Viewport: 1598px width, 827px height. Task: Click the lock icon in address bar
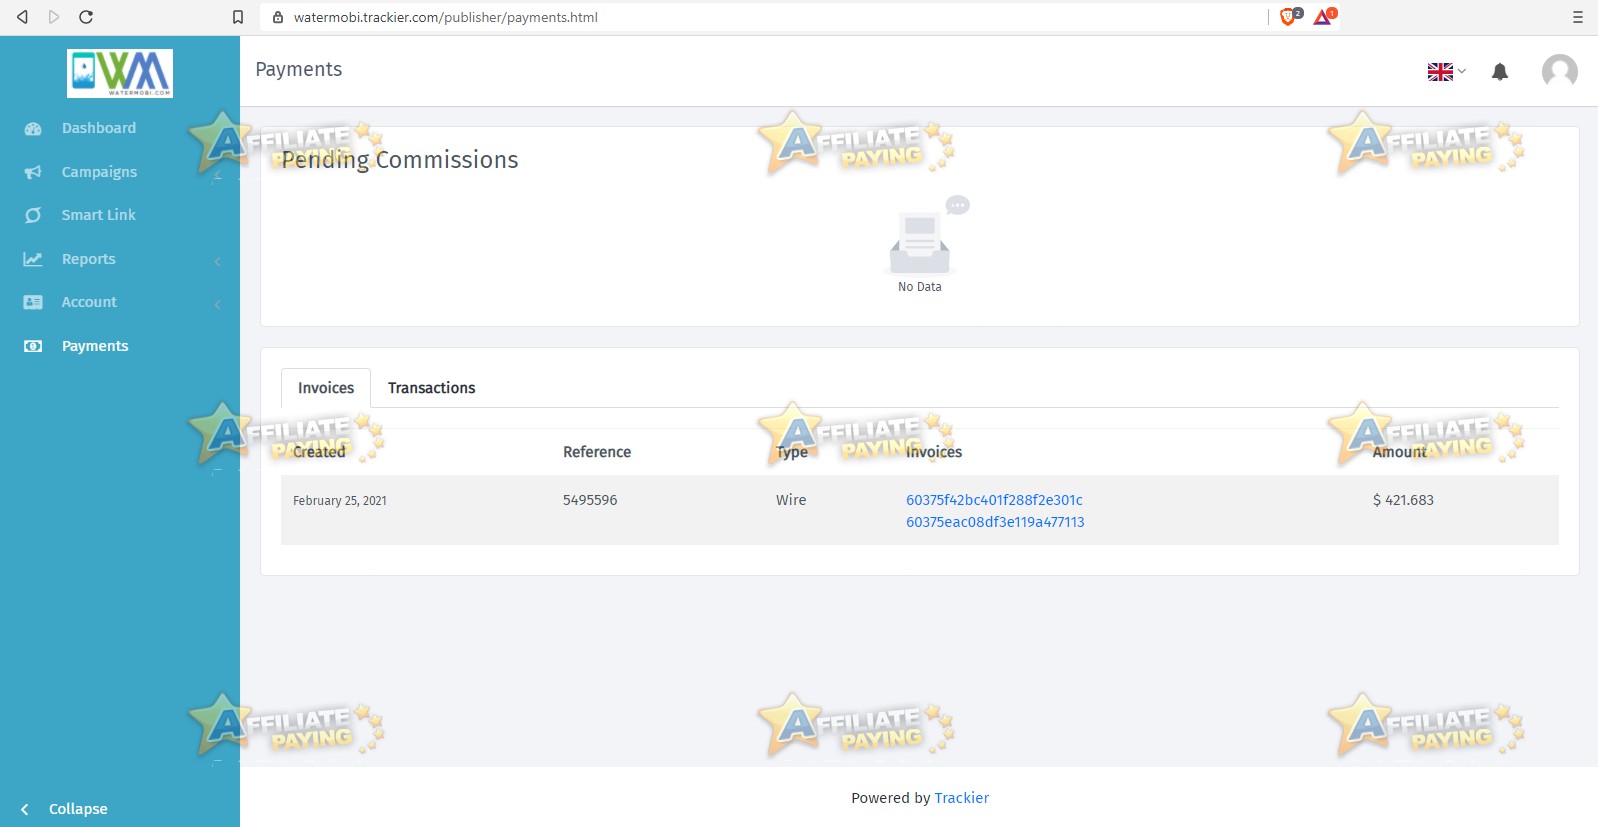[x=278, y=17]
